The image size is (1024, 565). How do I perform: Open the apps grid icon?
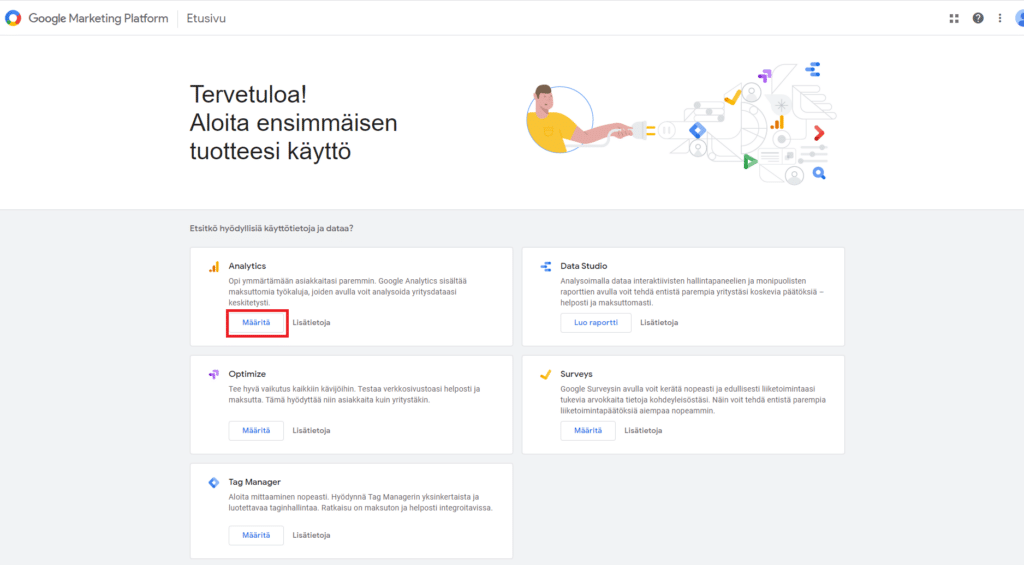(954, 18)
